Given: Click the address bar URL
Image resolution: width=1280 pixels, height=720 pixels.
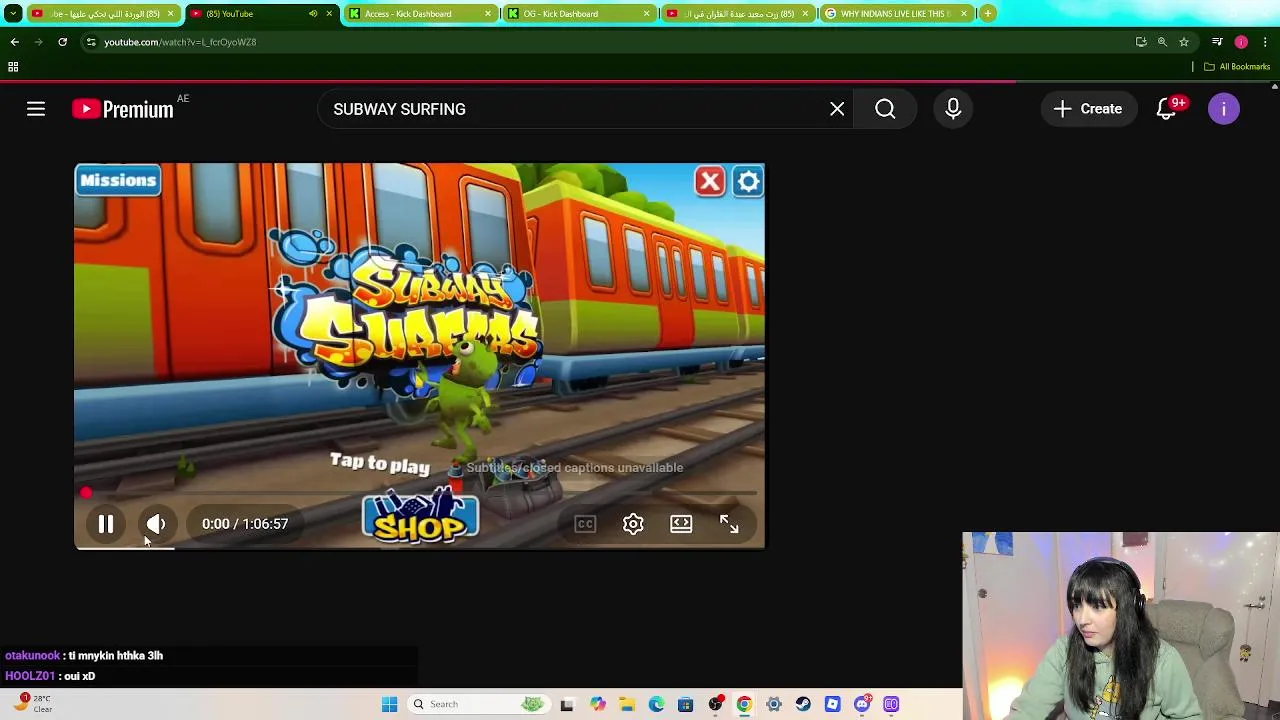Looking at the screenshot, I should click(180, 42).
